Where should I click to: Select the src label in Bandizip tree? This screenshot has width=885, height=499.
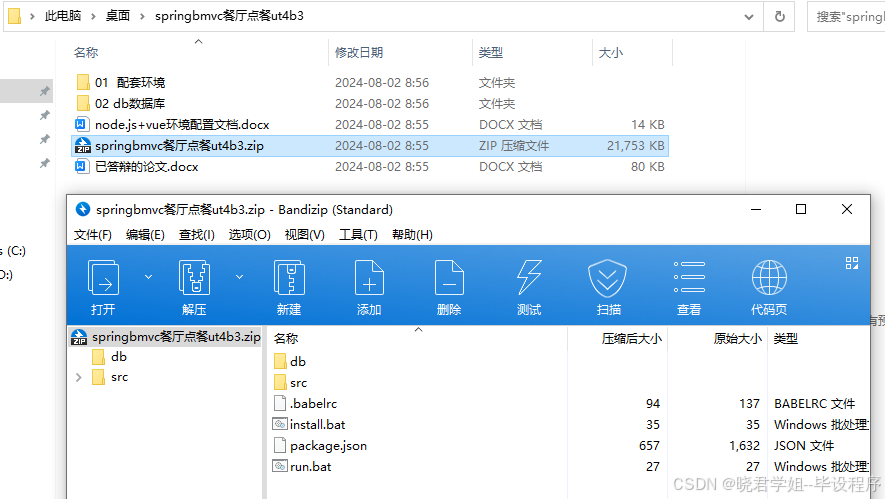point(120,377)
